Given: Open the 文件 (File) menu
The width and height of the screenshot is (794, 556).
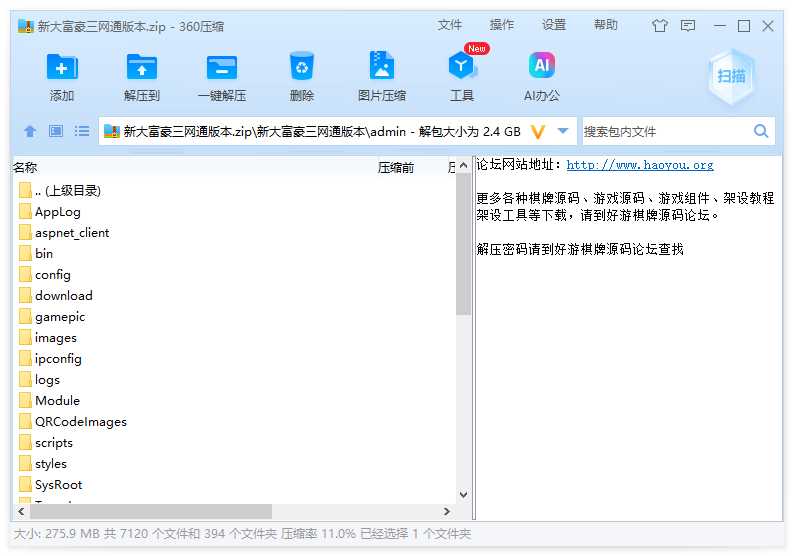Looking at the screenshot, I should 450,25.
